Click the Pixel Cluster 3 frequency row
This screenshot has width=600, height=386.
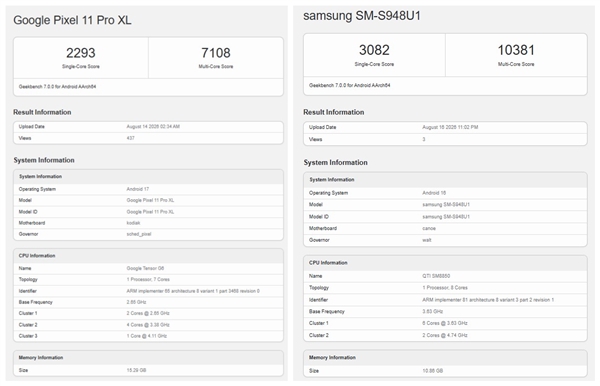(148, 336)
